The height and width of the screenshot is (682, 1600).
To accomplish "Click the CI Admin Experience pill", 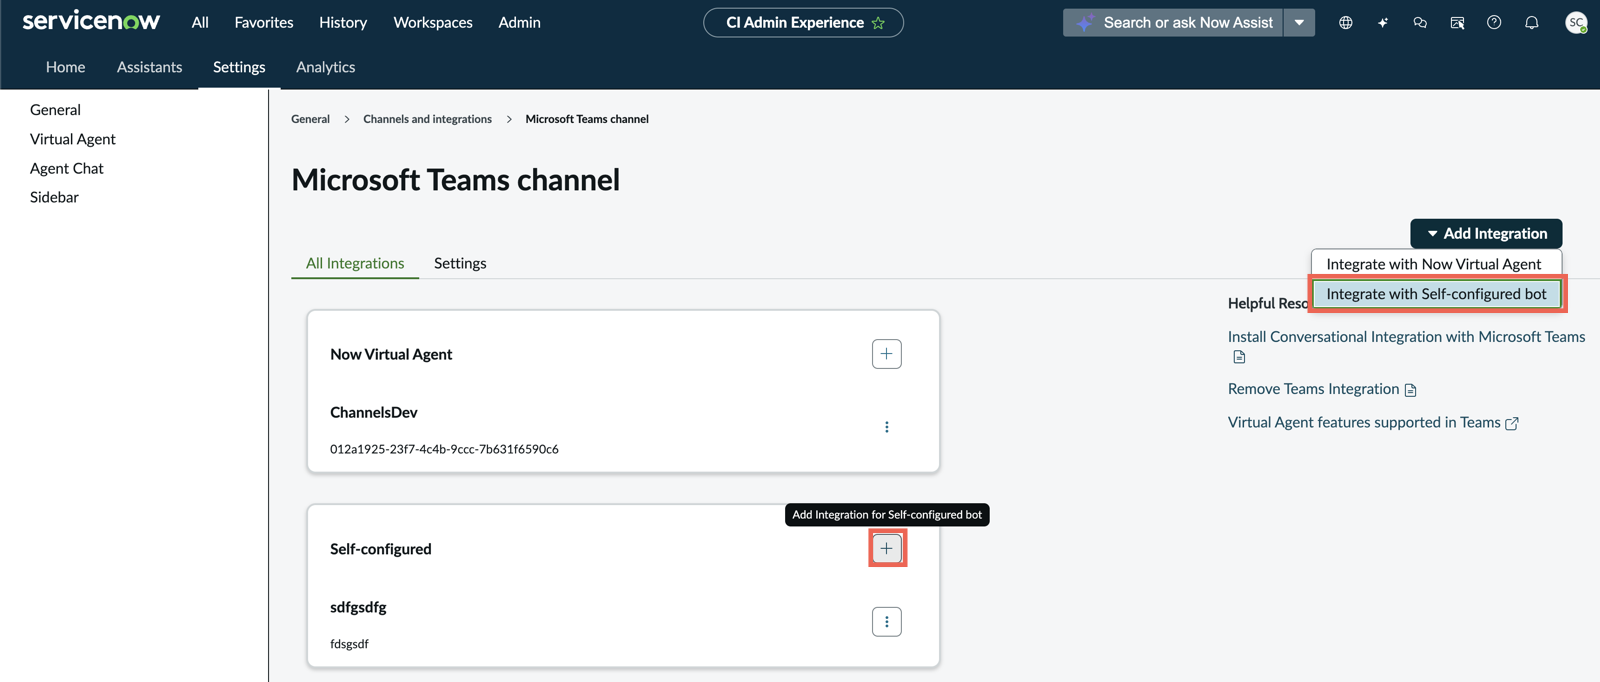I will [x=803, y=22].
